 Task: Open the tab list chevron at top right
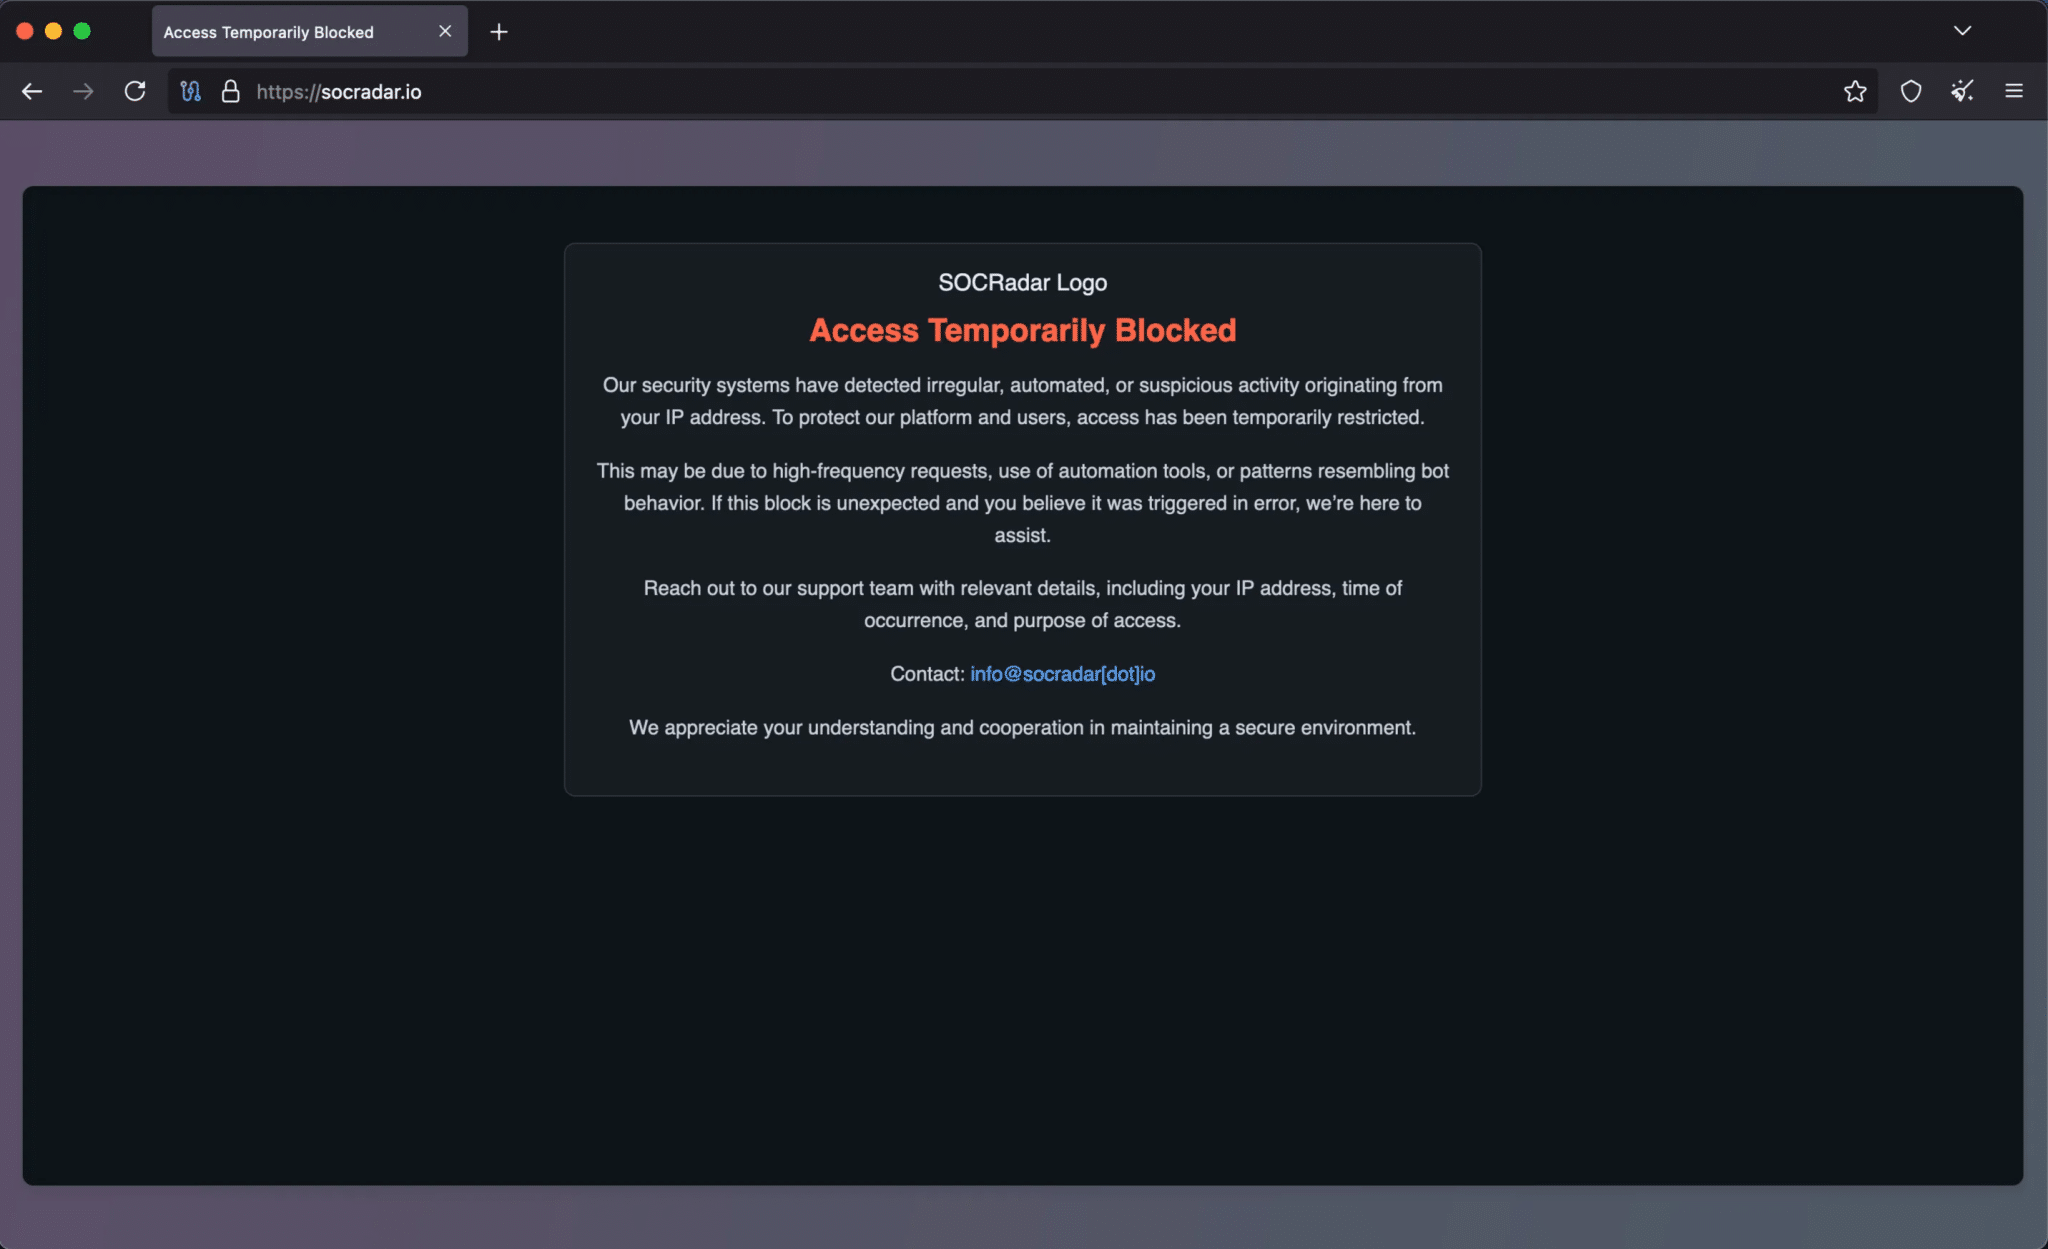coord(1962,31)
